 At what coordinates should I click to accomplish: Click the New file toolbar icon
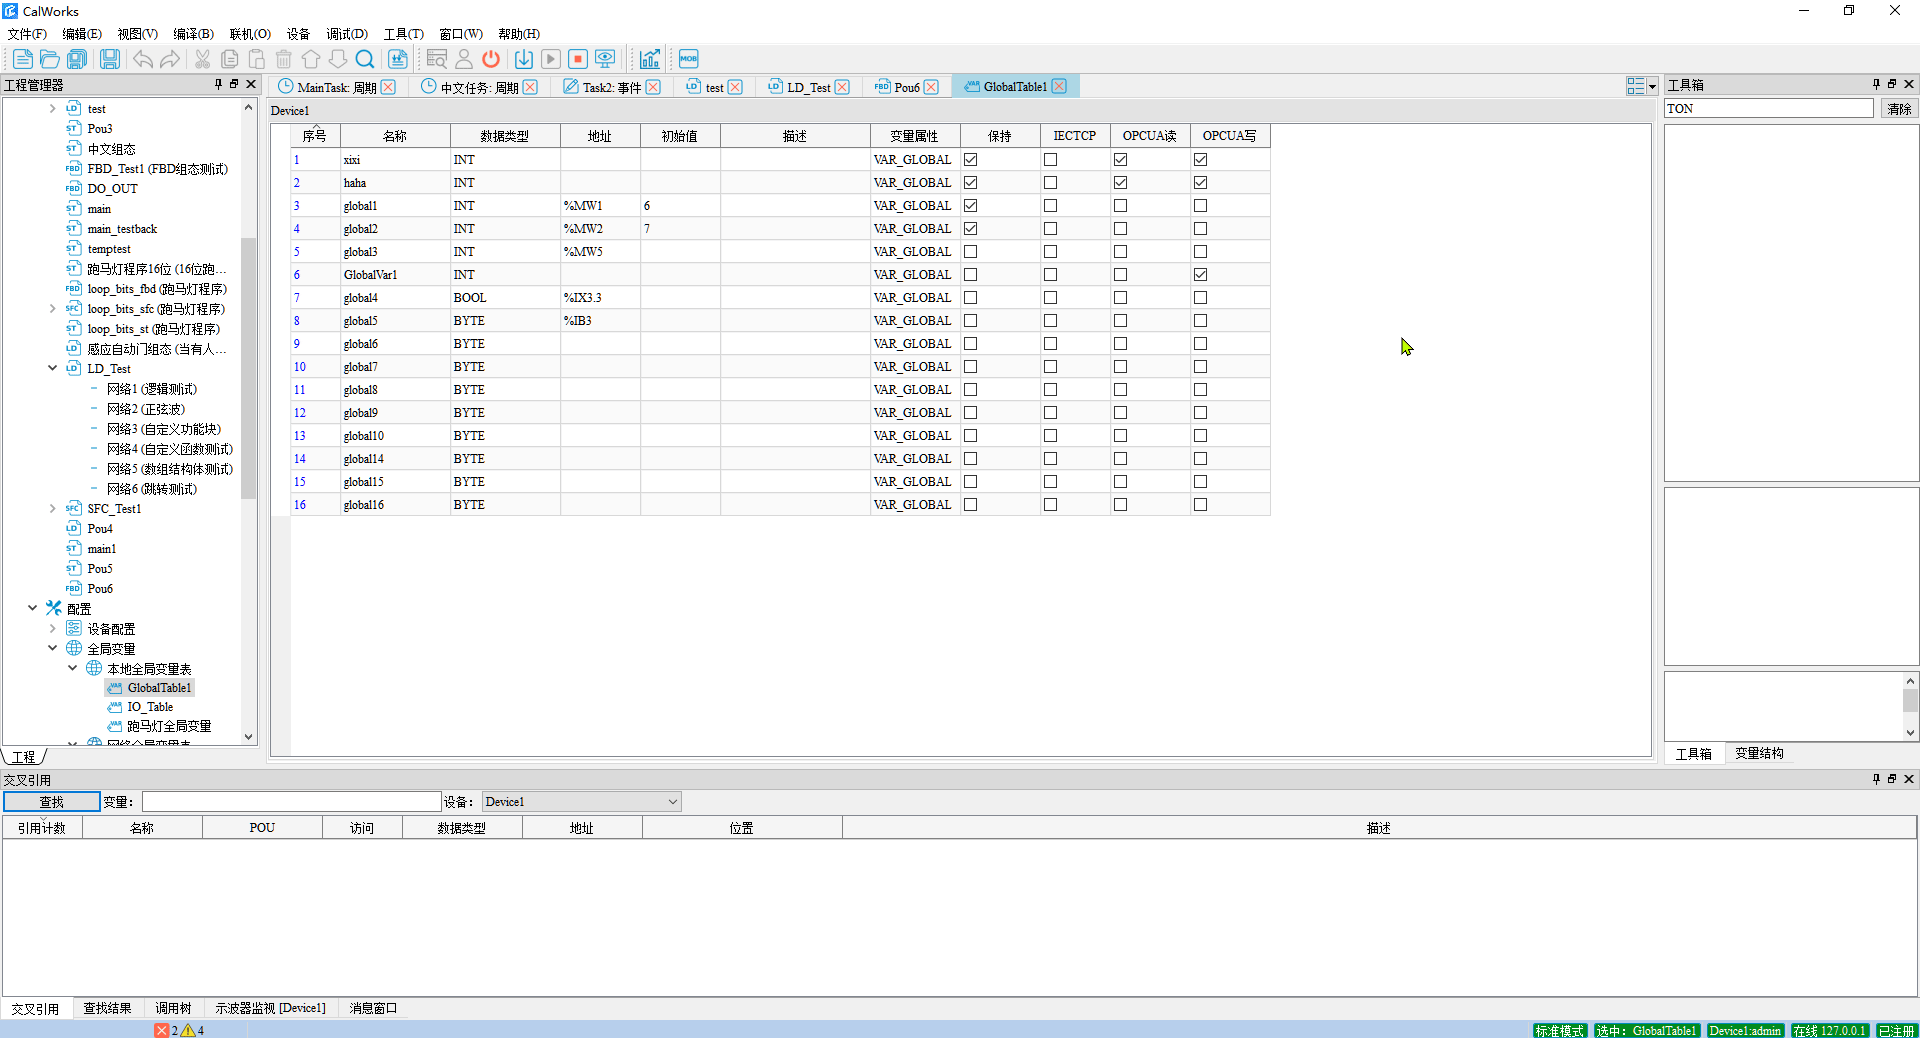click(x=22, y=59)
